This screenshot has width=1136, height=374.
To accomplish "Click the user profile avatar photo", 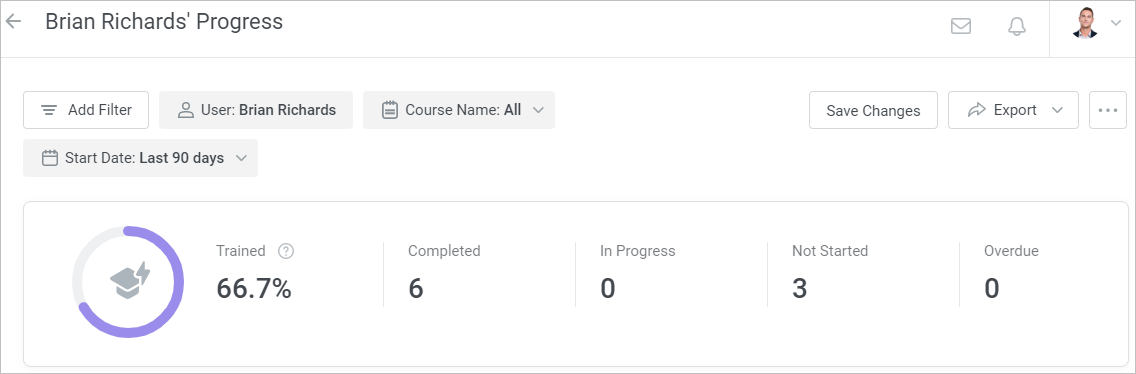I will [x=1085, y=23].
